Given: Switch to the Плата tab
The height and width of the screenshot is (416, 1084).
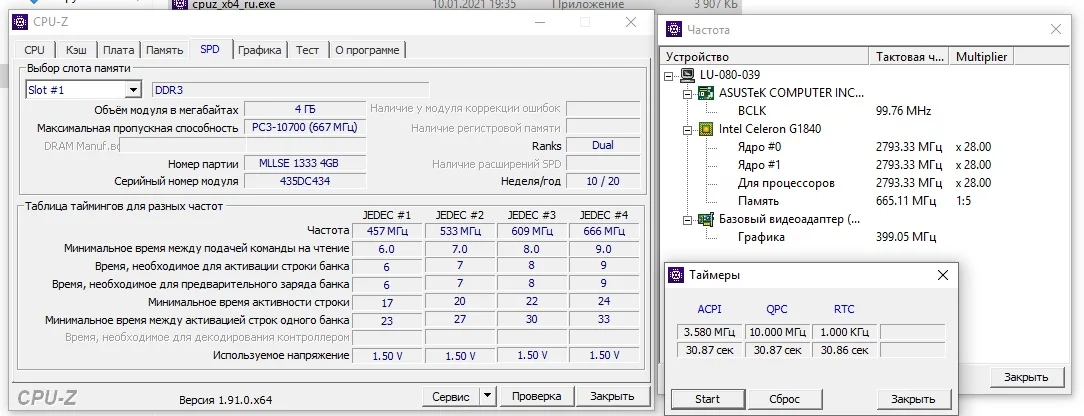Looking at the screenshot, I should [x=119, y=50].
